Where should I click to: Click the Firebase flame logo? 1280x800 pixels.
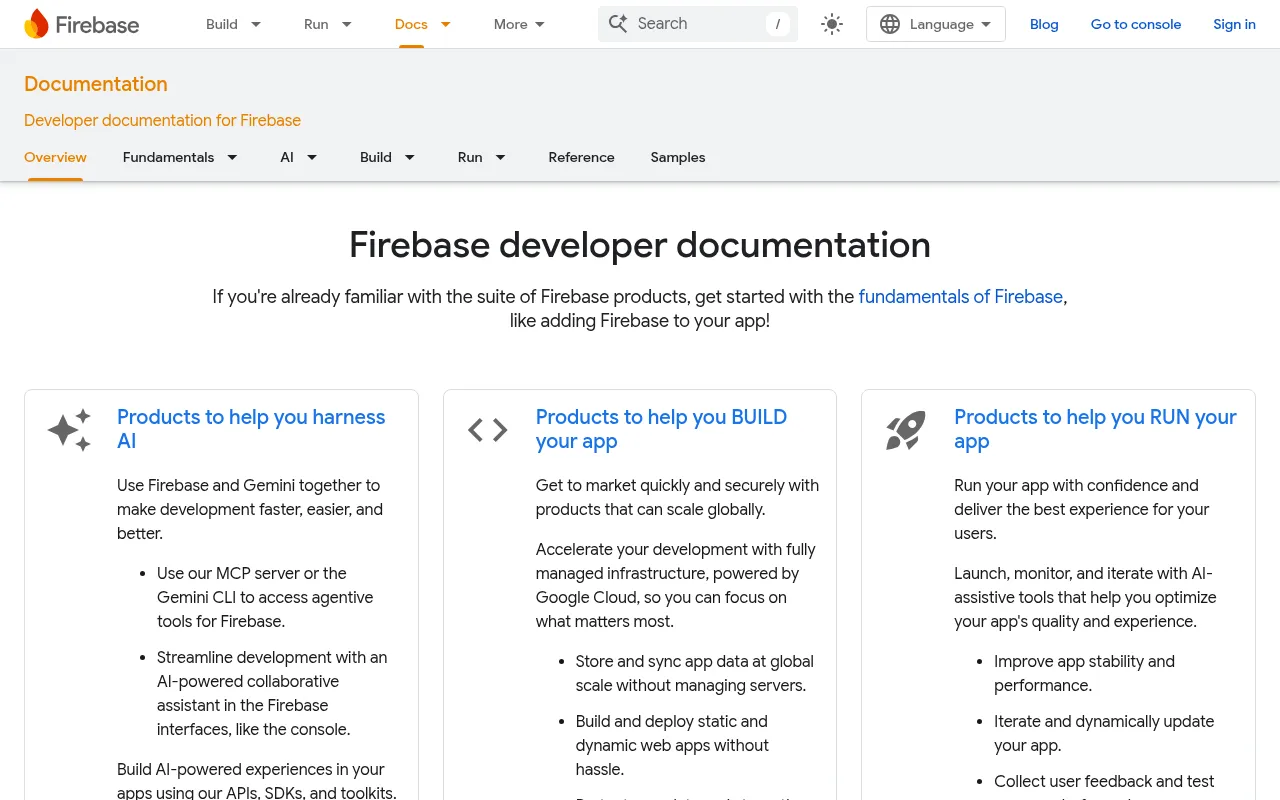pos(36,24)
